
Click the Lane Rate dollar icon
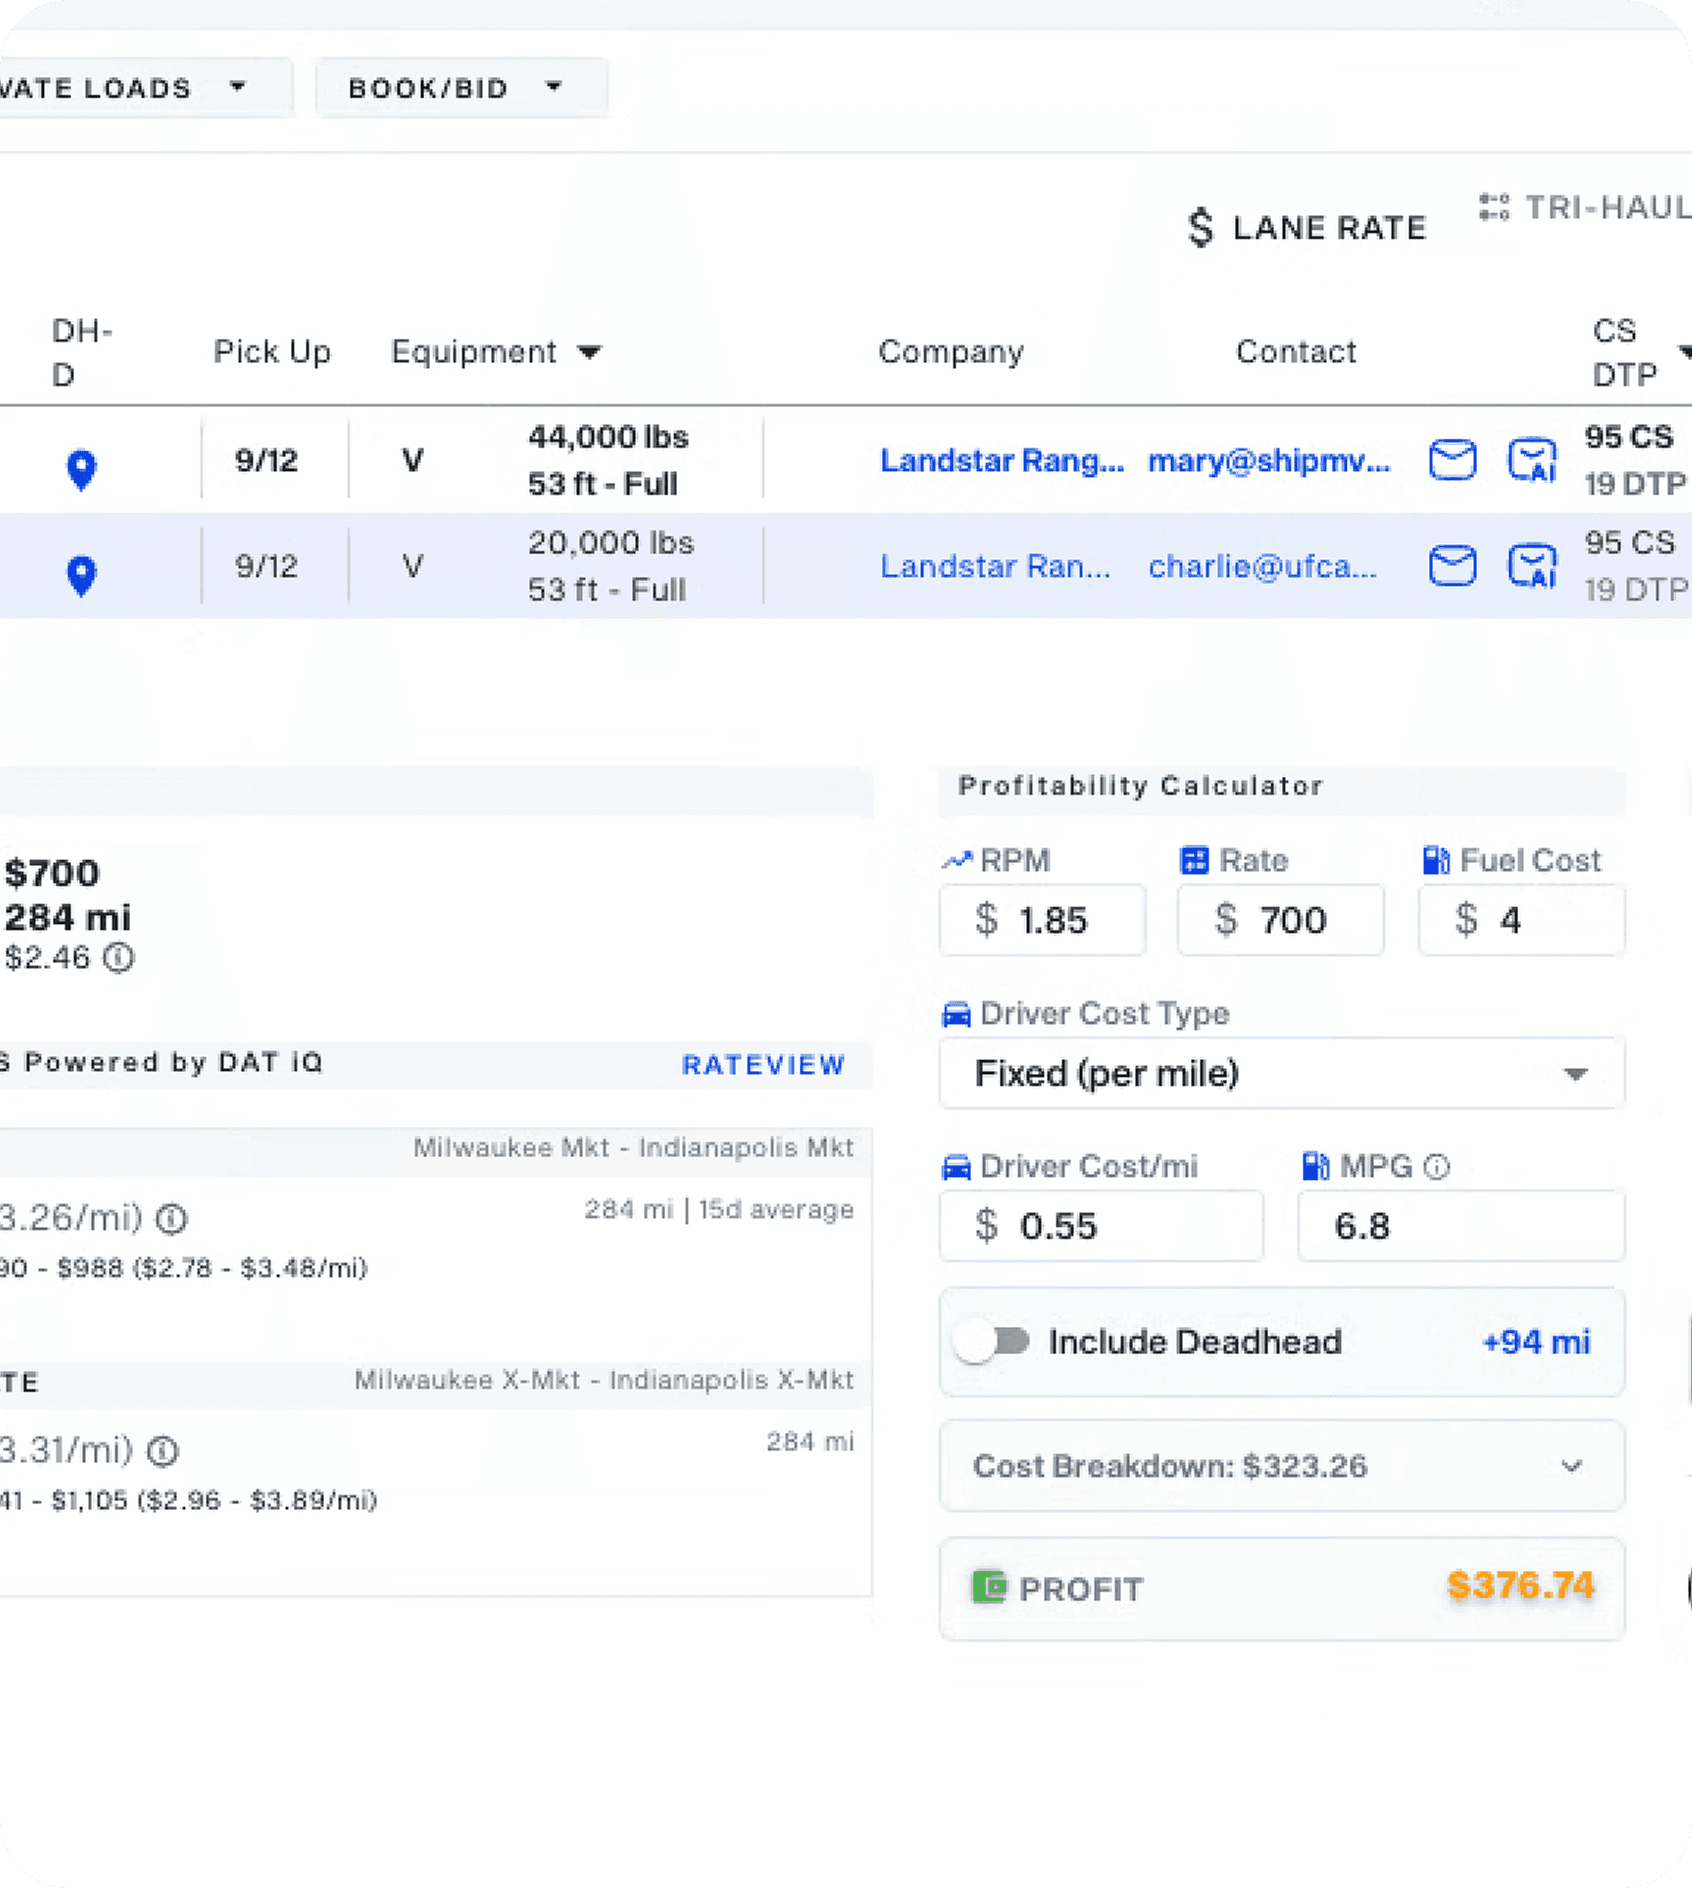[x=1199, y=226]
